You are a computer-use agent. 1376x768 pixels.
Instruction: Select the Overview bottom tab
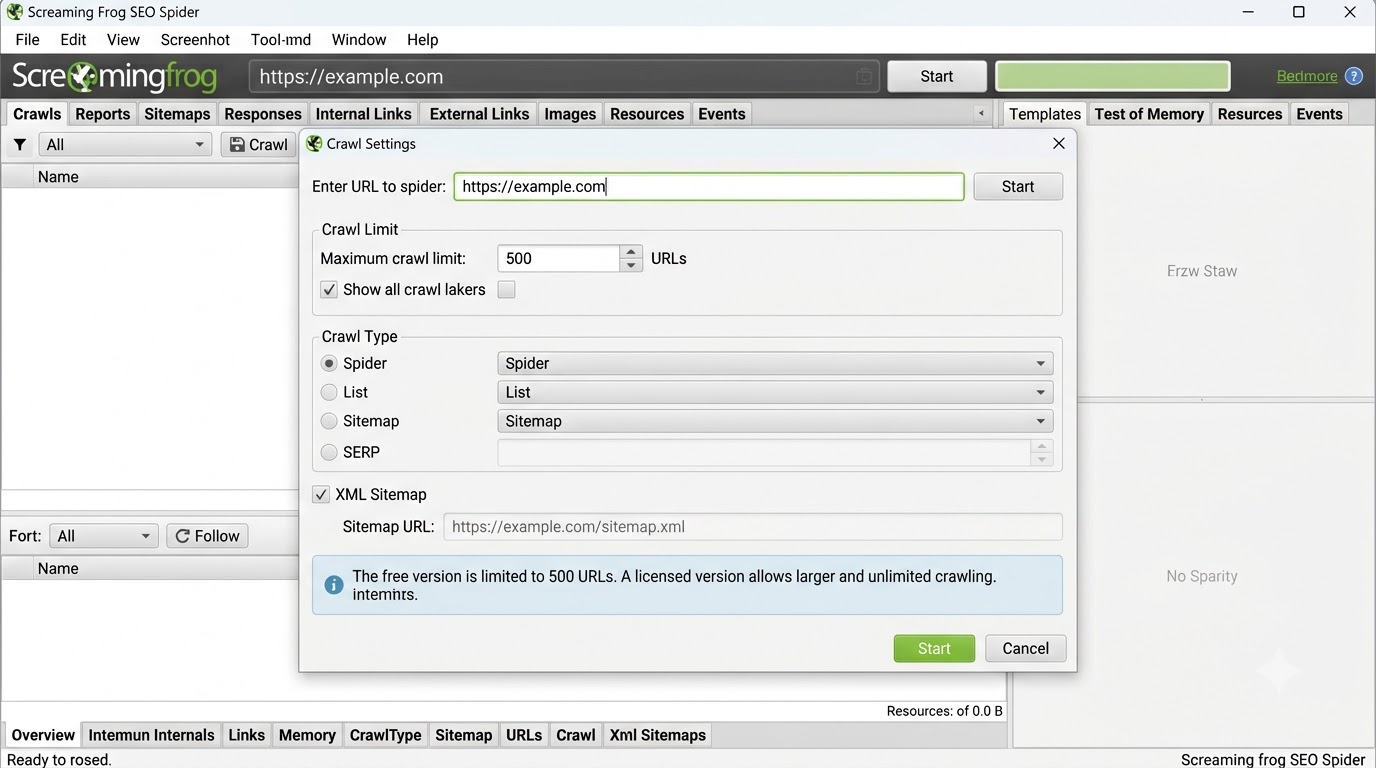pyautogui.click(x=43, y=735)
